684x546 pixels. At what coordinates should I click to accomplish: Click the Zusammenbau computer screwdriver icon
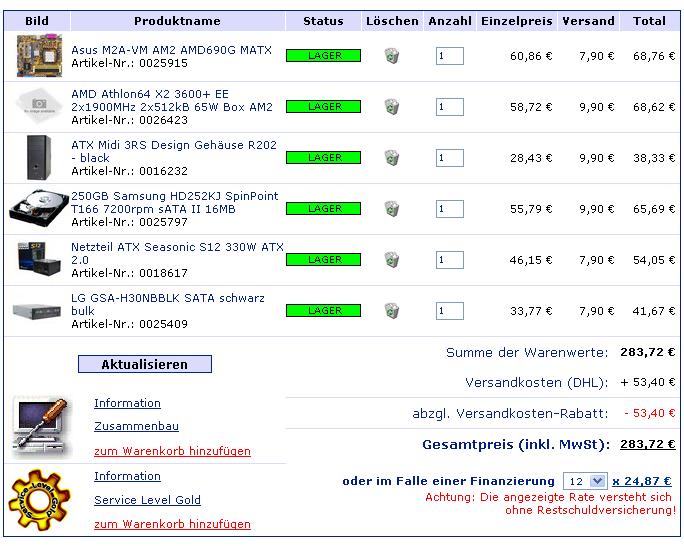pyautogui.click(x=40, y=427)
